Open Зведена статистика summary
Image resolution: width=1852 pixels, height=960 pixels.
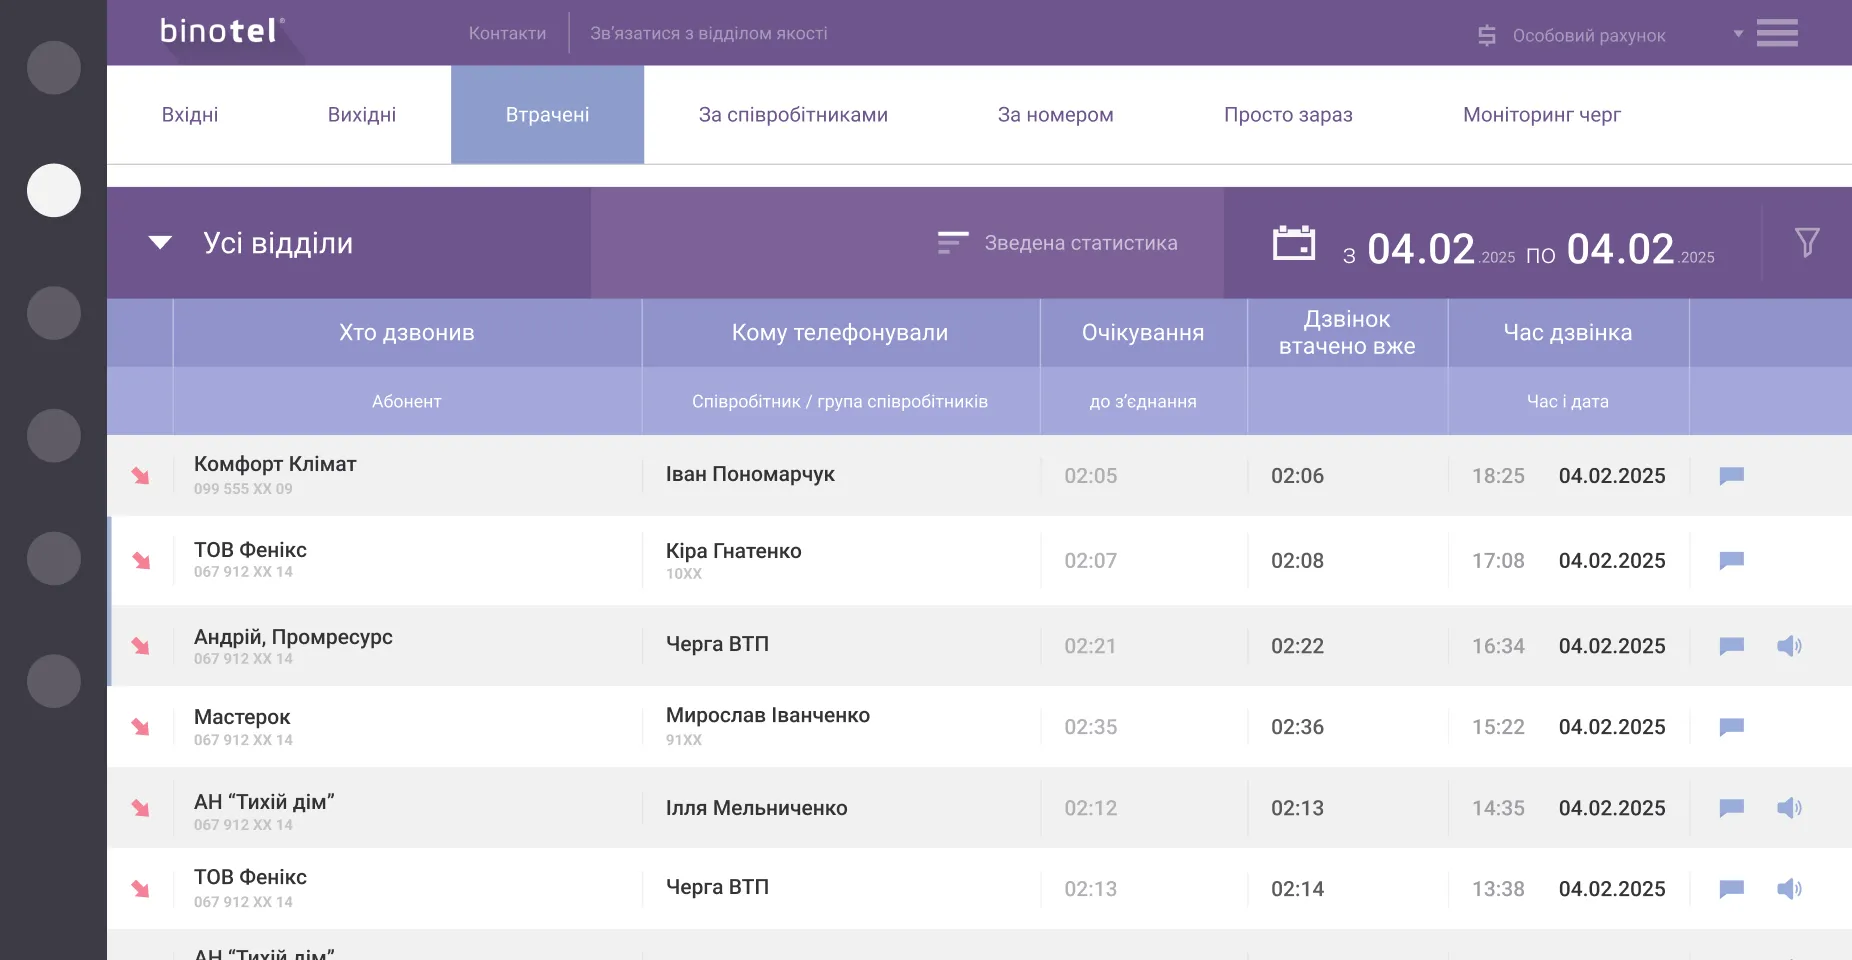coord(1060,243)
